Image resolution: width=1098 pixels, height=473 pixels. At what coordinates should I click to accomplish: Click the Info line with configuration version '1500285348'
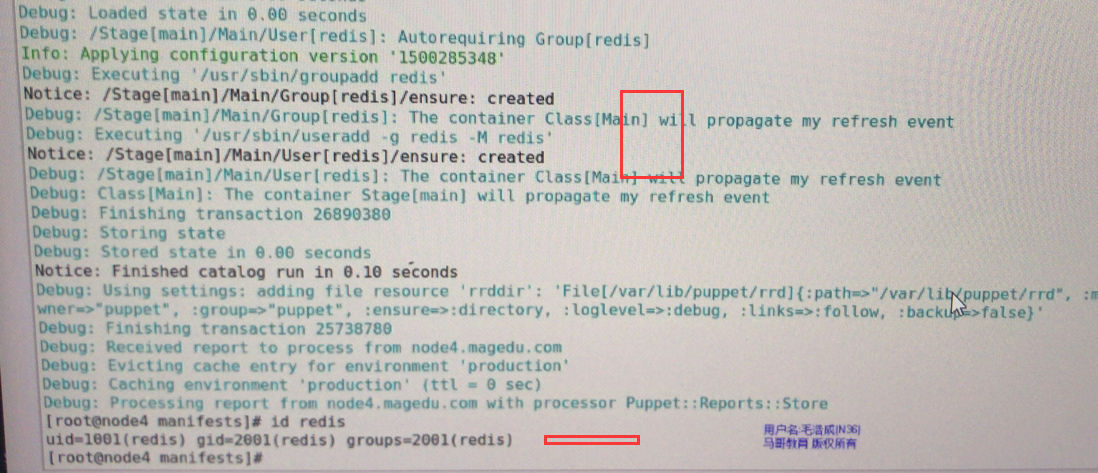(263, 55)
